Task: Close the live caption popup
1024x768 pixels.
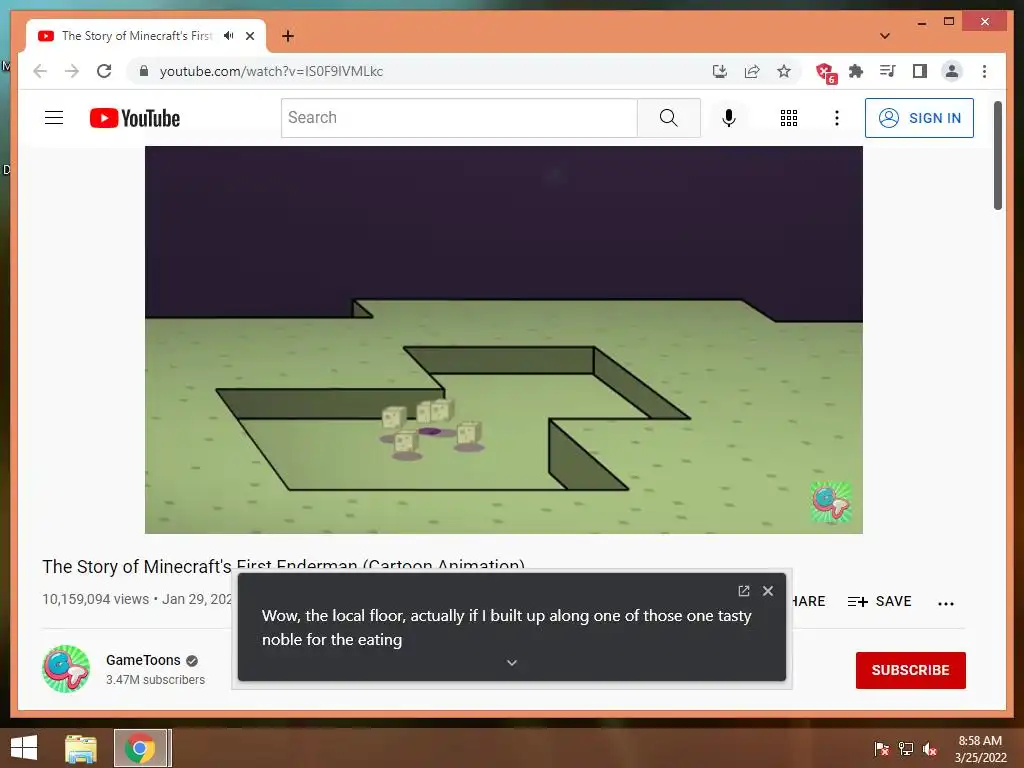Action: pyautogui.click(x=768, y=591)
